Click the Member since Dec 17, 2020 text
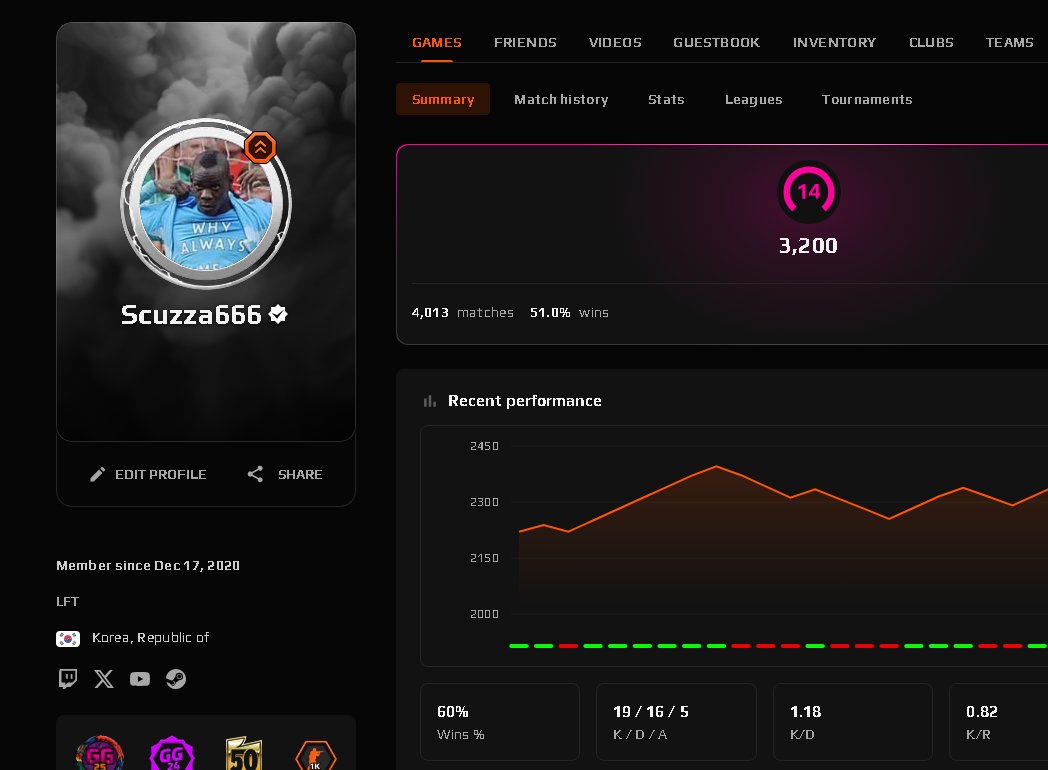 tap(148, 565)
